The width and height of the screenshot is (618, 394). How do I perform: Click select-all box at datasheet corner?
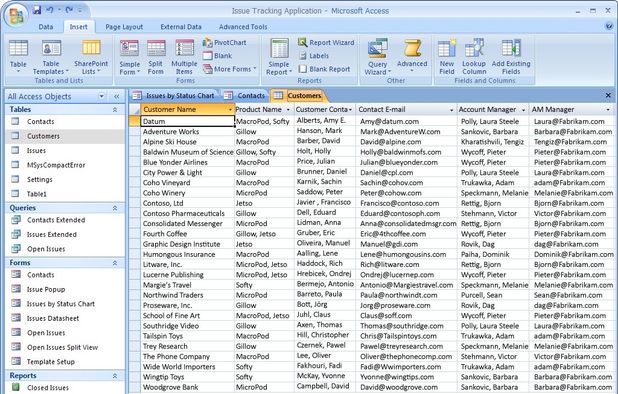(135, 110)
